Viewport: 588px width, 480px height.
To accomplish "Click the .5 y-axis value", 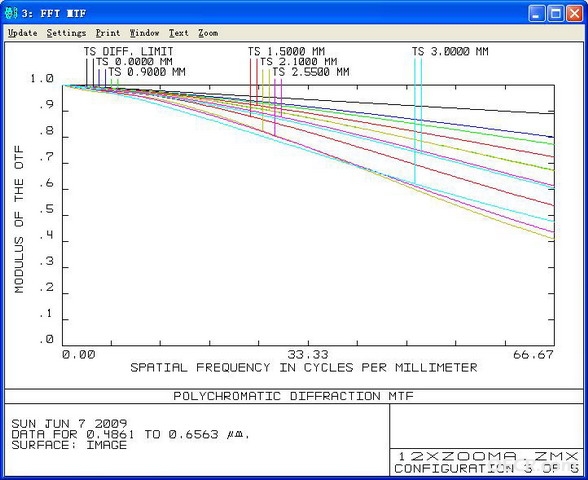I will [x=46, y=209].
